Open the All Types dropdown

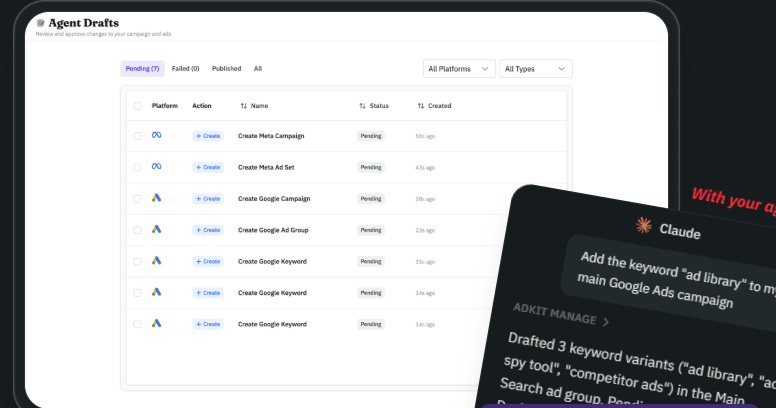coord(535,69)
